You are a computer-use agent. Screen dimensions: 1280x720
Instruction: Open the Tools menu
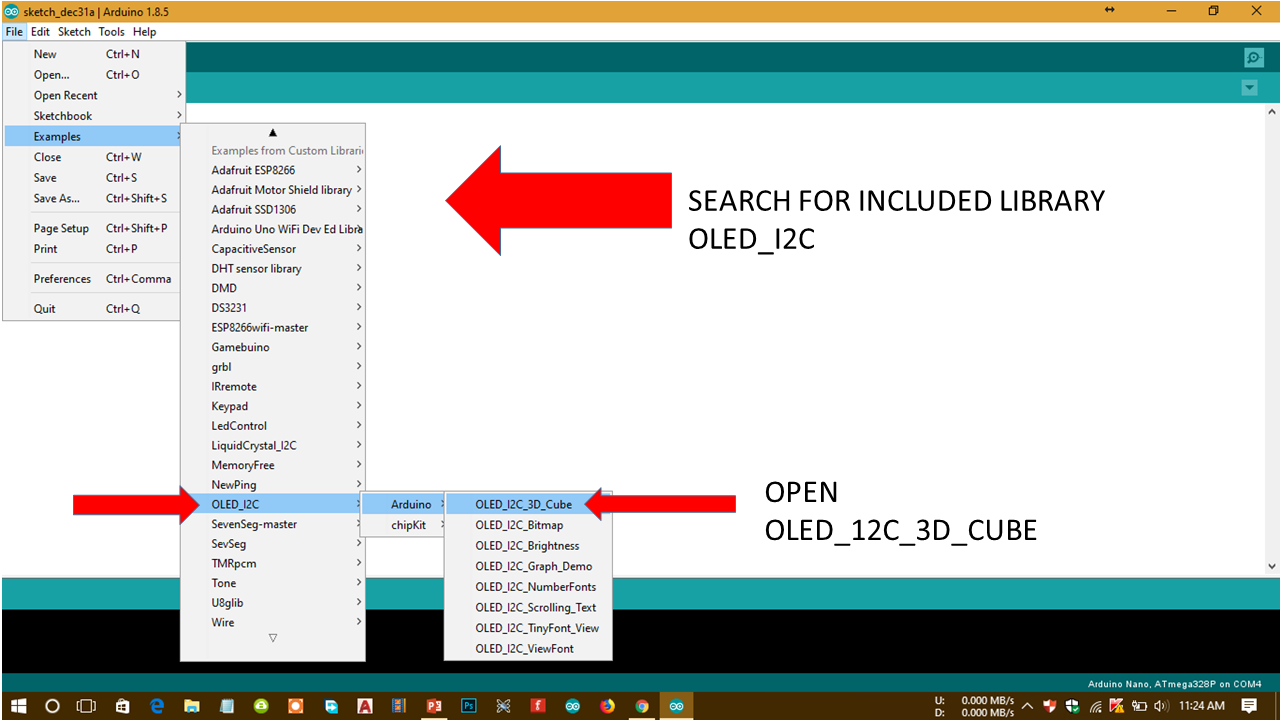[x=111, y=31]
